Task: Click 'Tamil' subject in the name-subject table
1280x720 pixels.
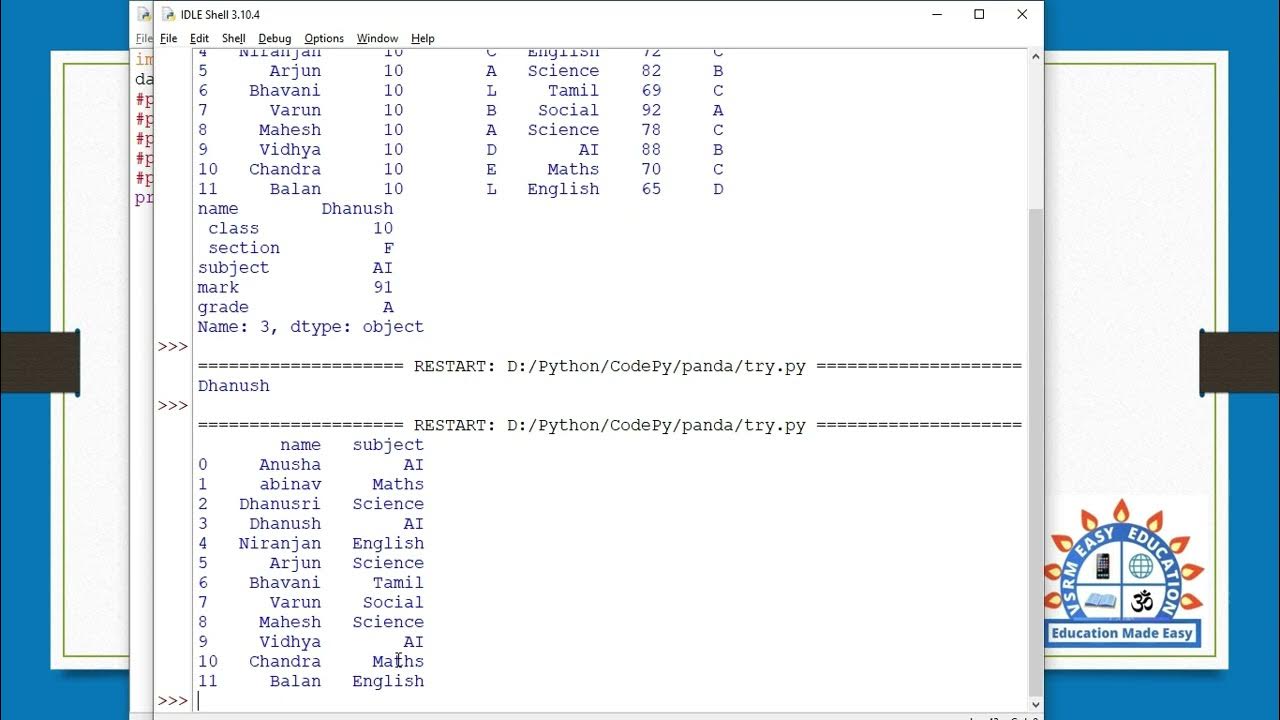Action: (x=398, y=583)
